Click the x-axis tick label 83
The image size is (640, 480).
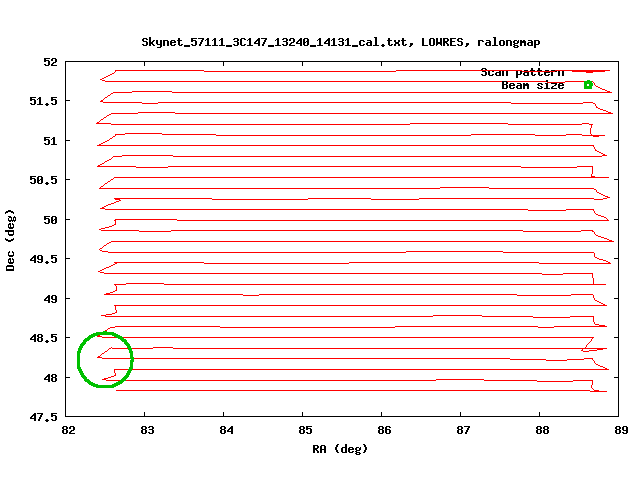point(147,430)
